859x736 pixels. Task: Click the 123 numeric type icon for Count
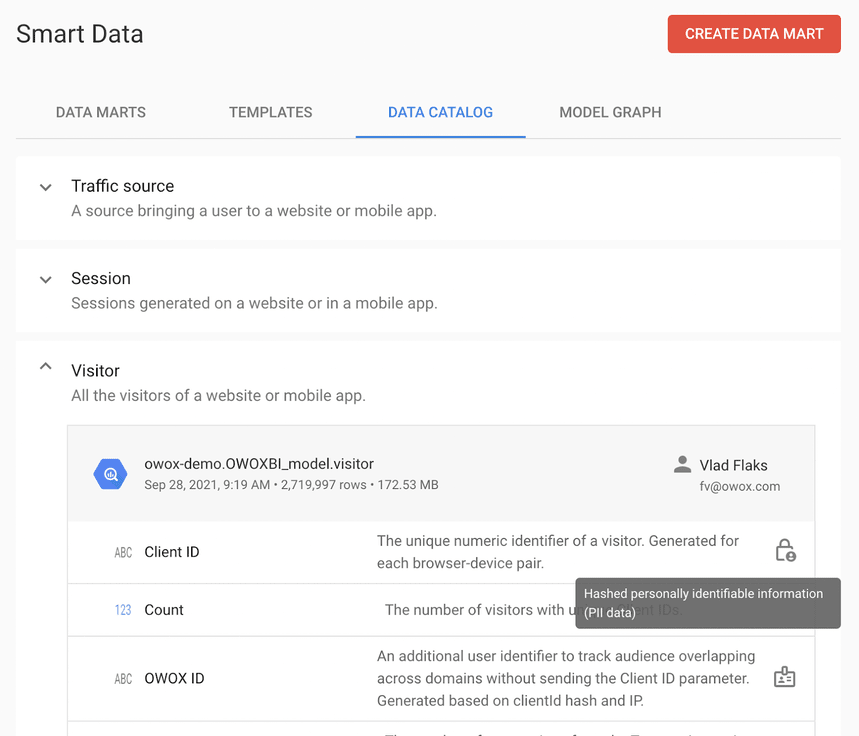pyautogui.click(x=123, y=610)
